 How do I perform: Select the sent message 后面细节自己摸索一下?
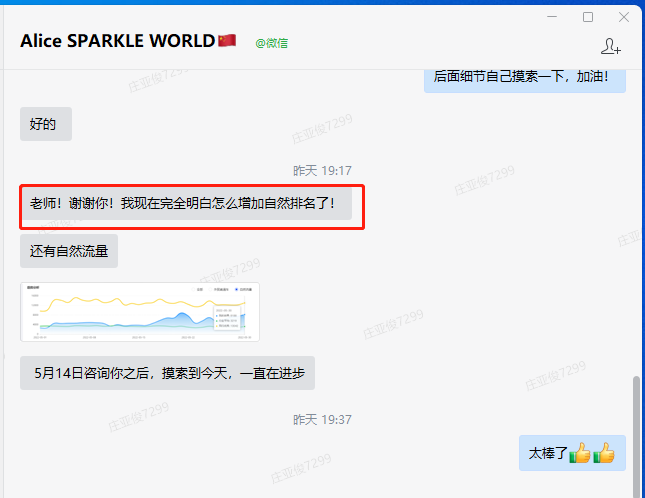pos(525,81)
